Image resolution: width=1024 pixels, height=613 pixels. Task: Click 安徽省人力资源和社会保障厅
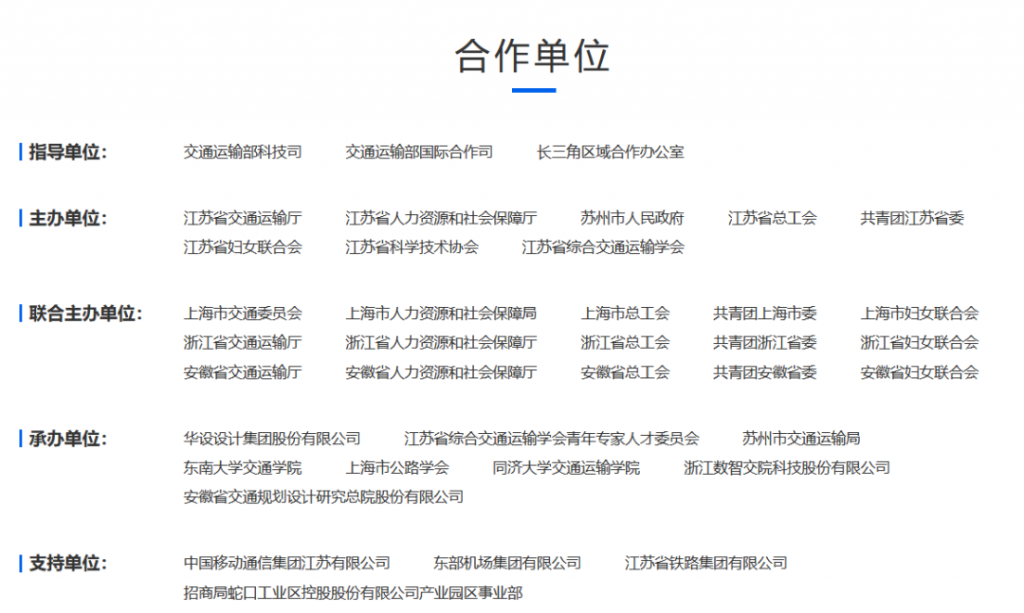pos(441,373)
